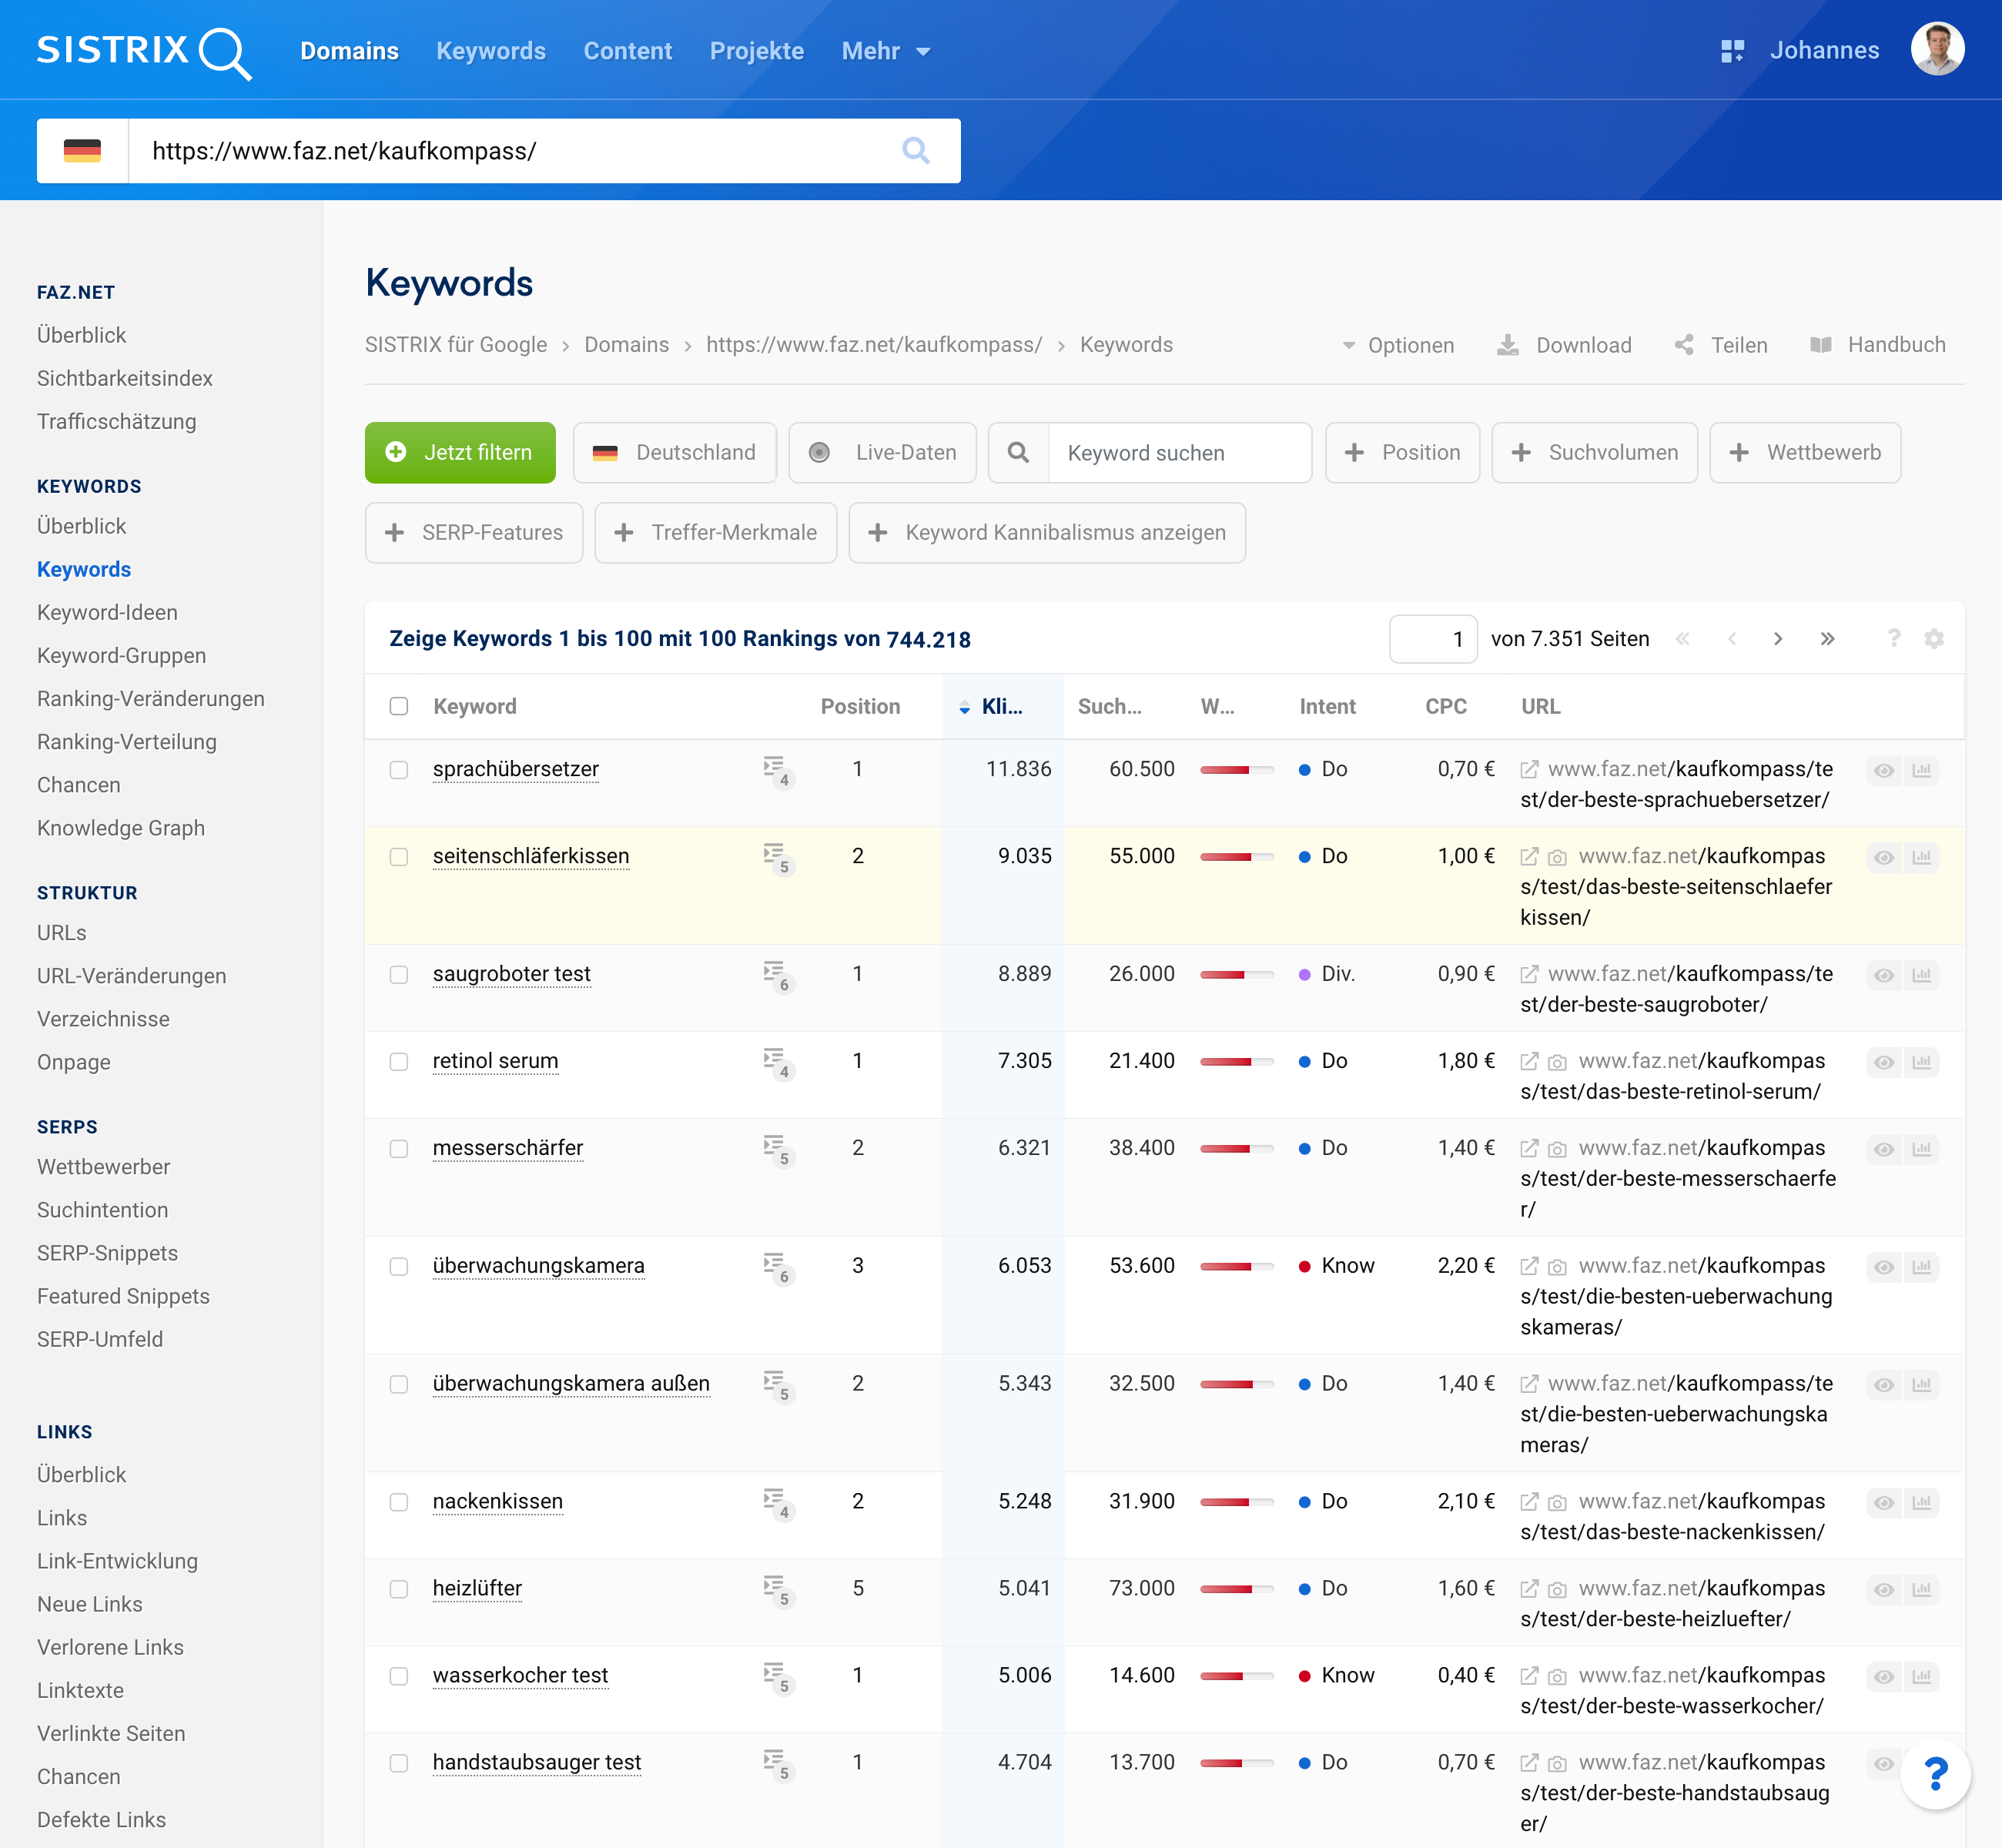The height and width of the screenshot is (1848, 2002).
Task: Click the table settings gear icon
Action: 1934,639
